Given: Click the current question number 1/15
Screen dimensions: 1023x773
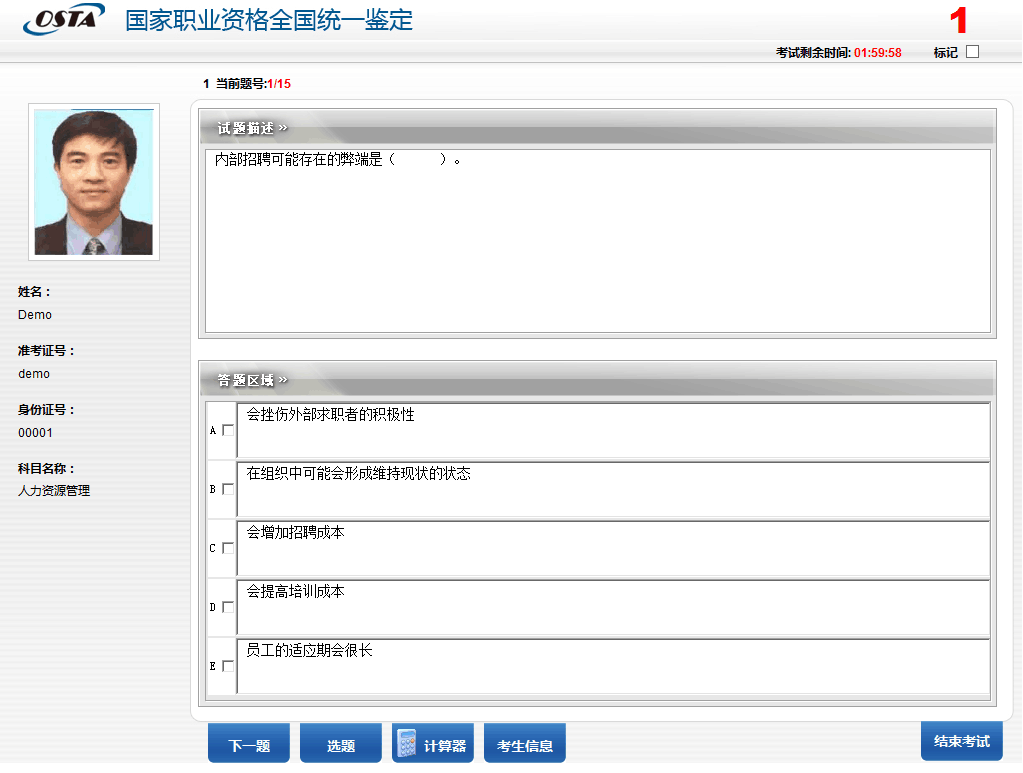Looking at the screenshot, I should (278, 84).
